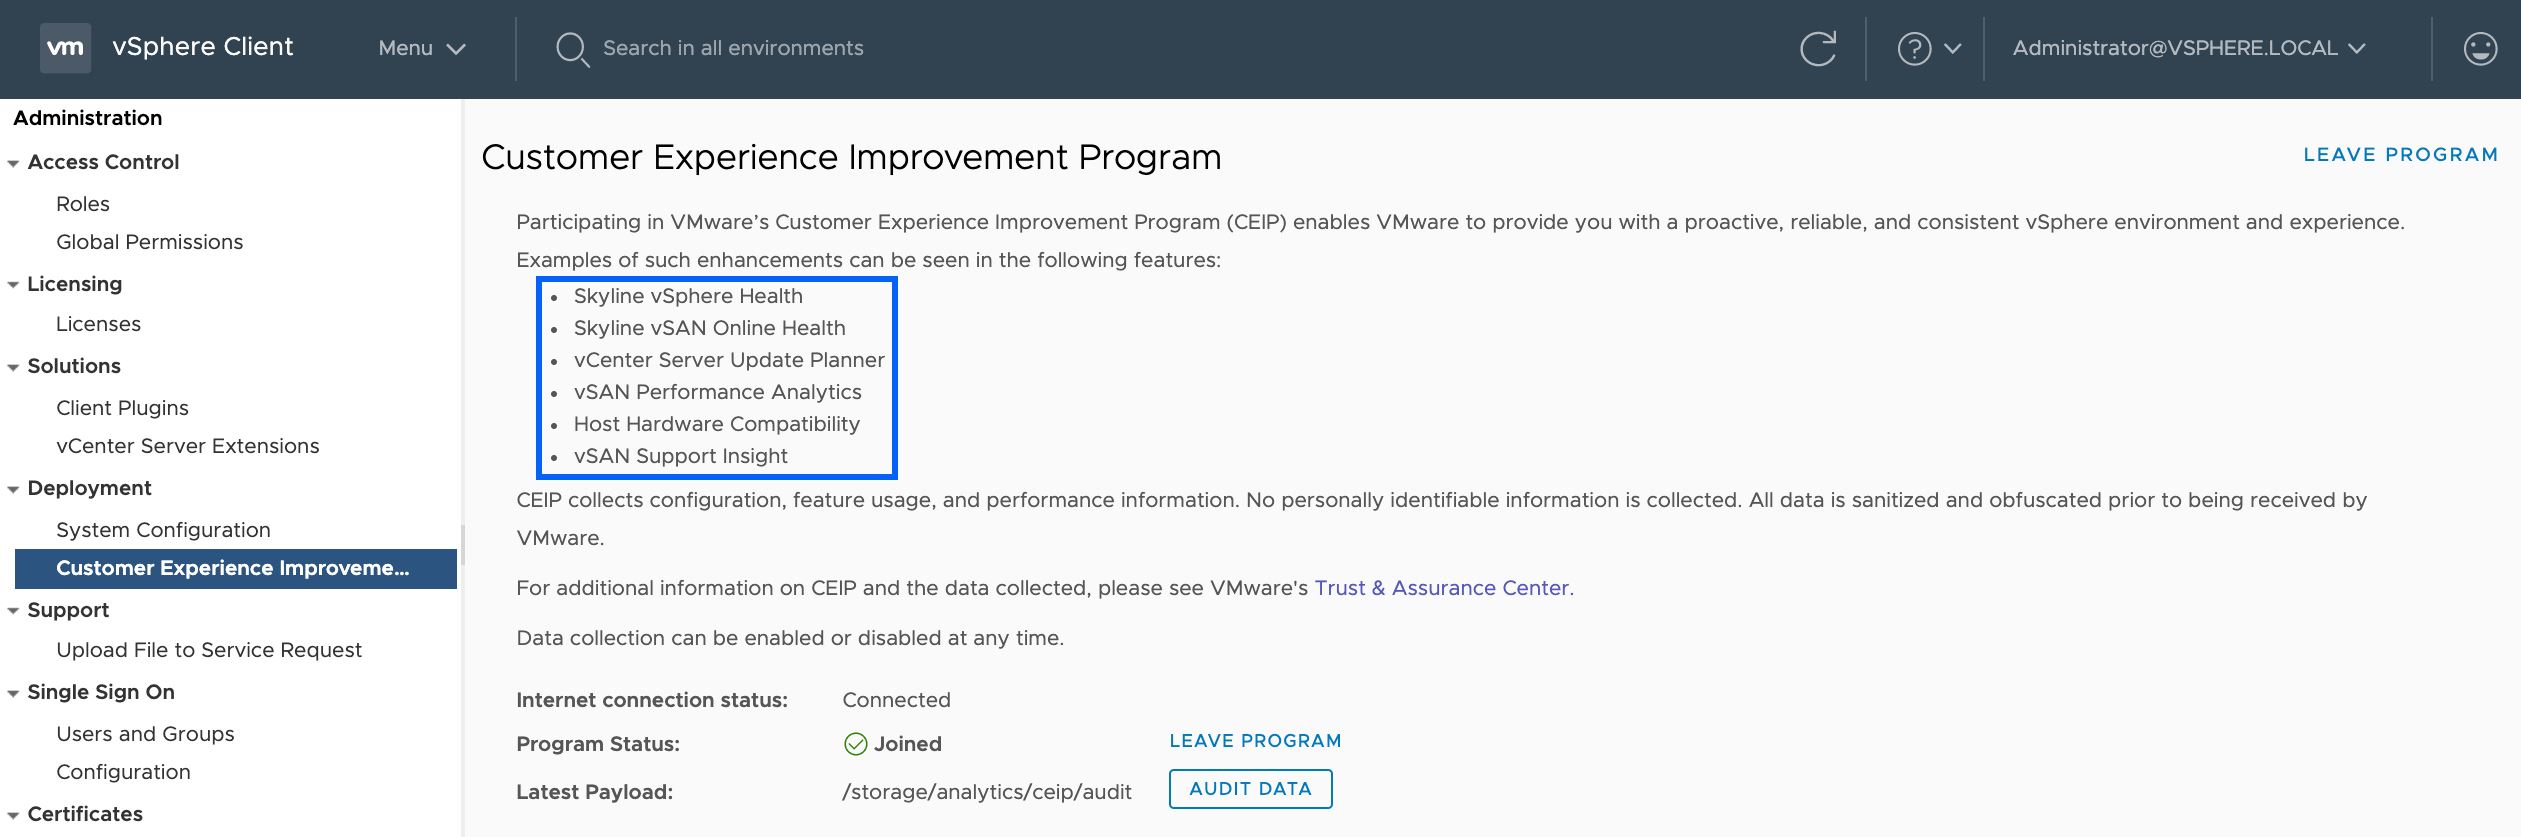Image resolution: width=2521 pixels, height=837 pixels.
Task: Collapse the Licensing tree section
Action: pyautogui.click(x=13, y=285)
